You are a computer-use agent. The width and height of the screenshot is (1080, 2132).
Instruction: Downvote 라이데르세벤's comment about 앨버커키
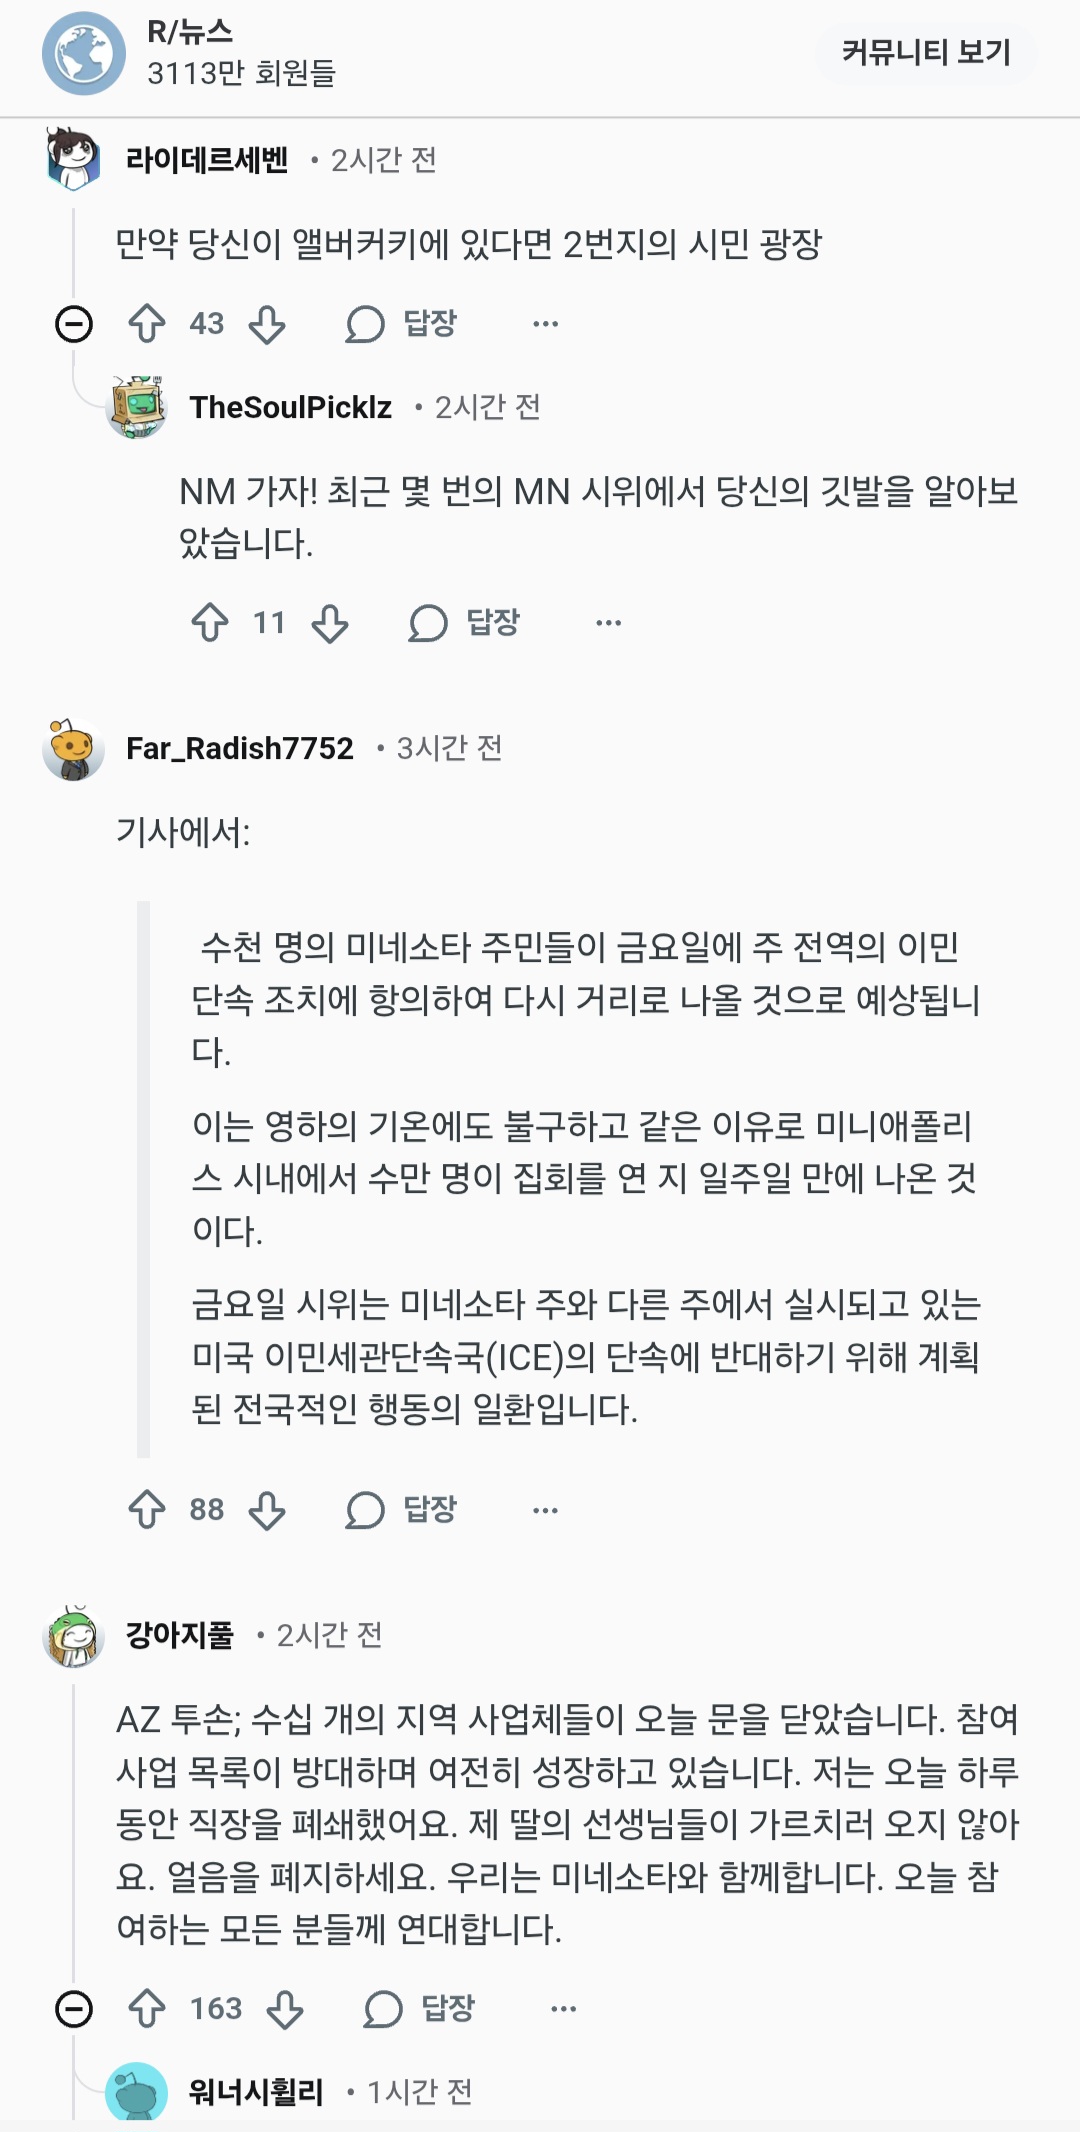coord(267,324)
